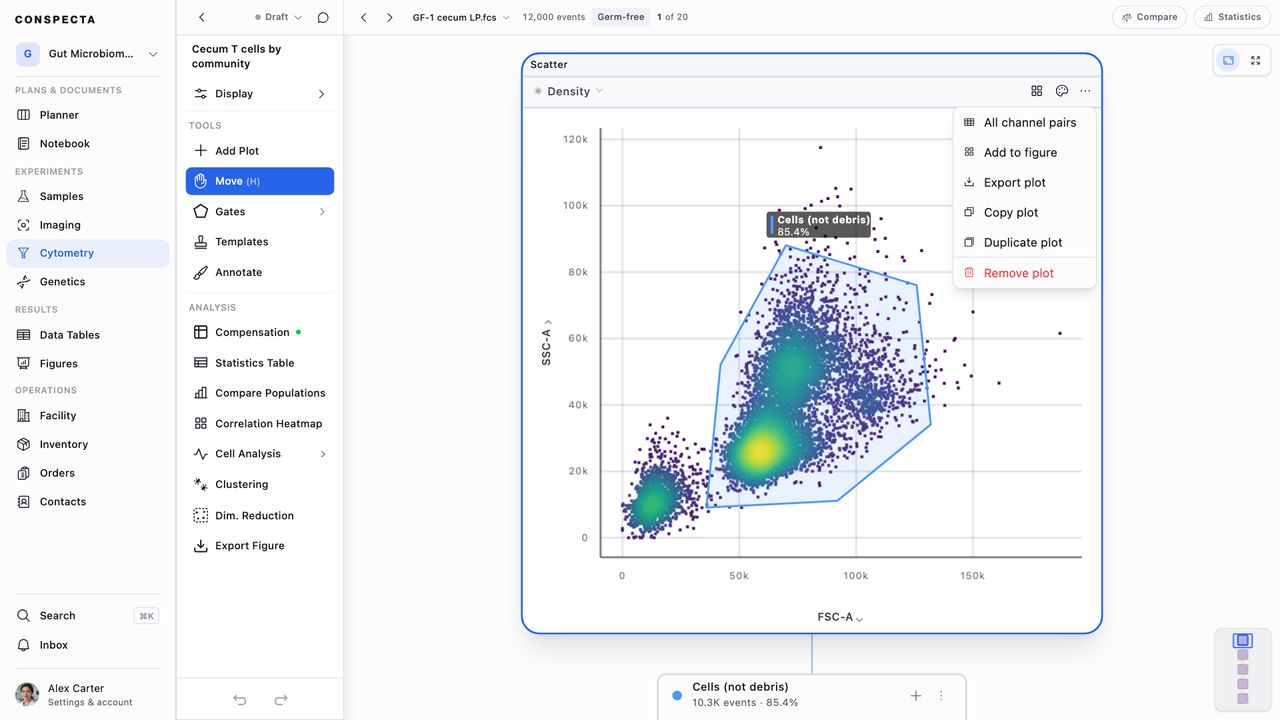Click the Add Plot button
Image resolution: width=1280 pixels, height=720 pixels.
tap(260, 151)
